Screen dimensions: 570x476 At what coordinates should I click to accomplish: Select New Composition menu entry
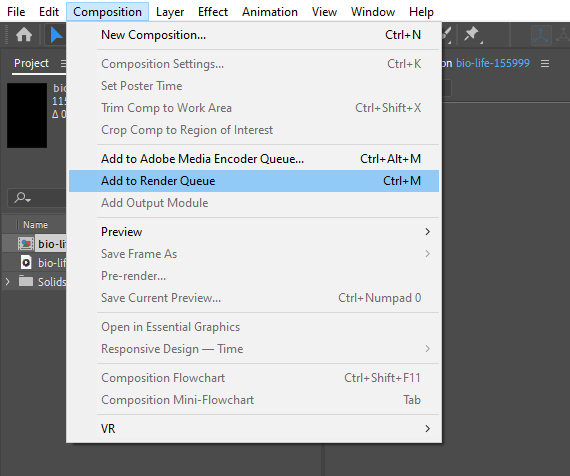pyautogui.click(x=254, y=35)
